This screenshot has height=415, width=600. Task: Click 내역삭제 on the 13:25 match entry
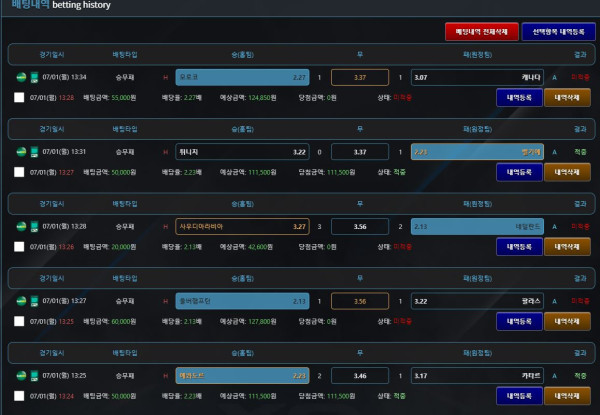[x=565, y=396]
